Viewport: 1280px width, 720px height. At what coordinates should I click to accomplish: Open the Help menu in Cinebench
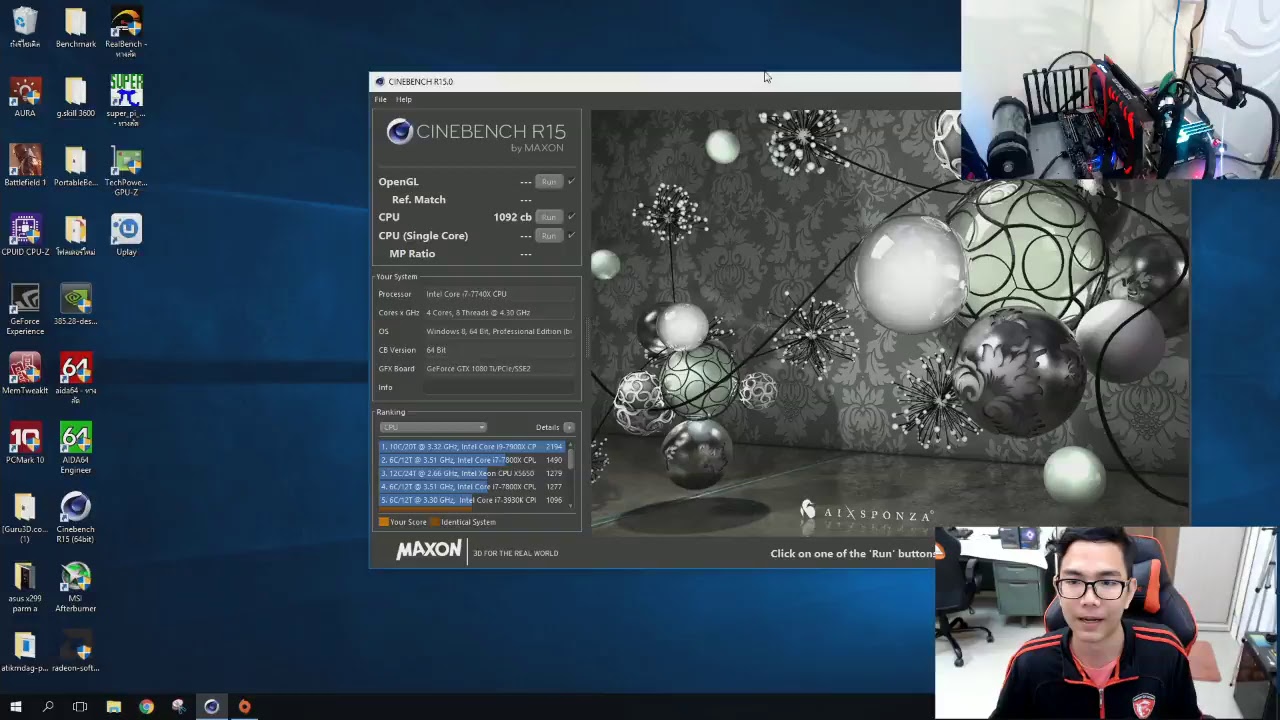[x=403, y=99]
